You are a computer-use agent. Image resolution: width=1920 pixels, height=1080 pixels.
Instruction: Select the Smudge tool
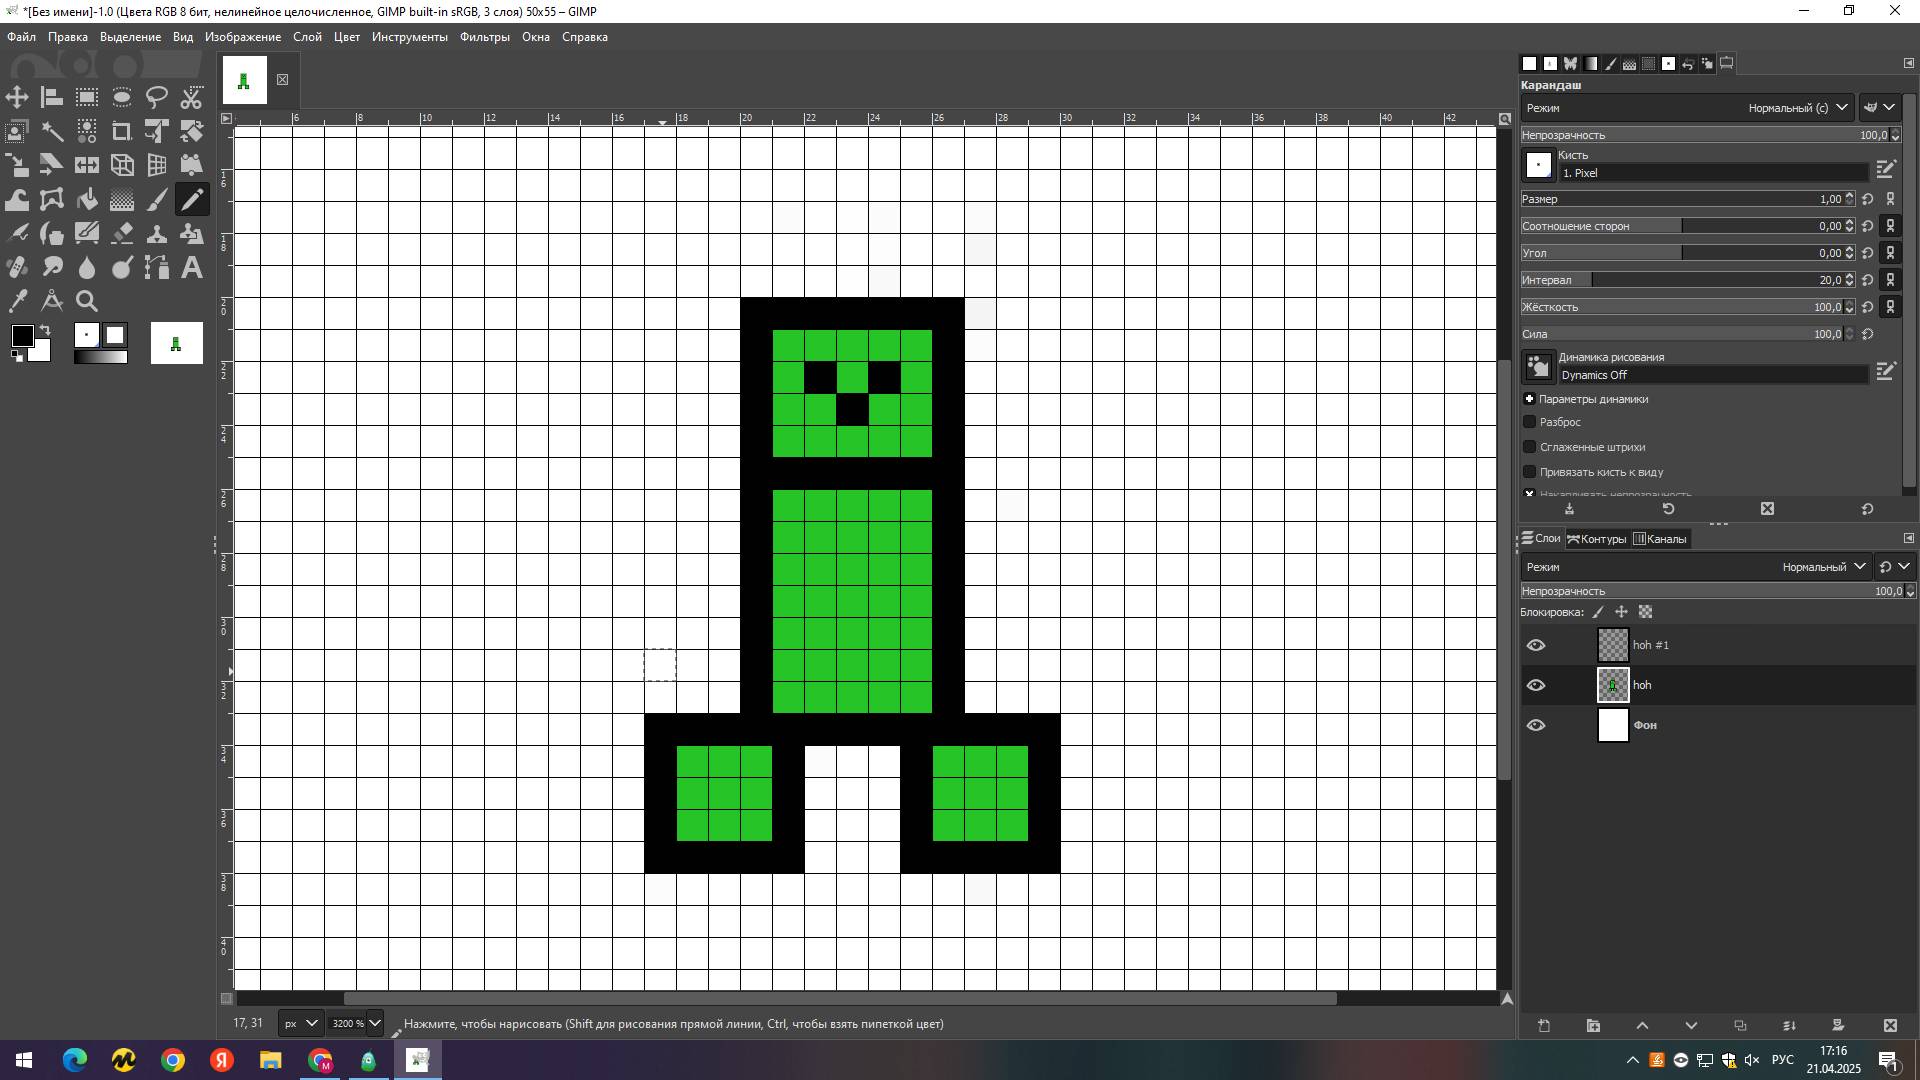(52, 267)
